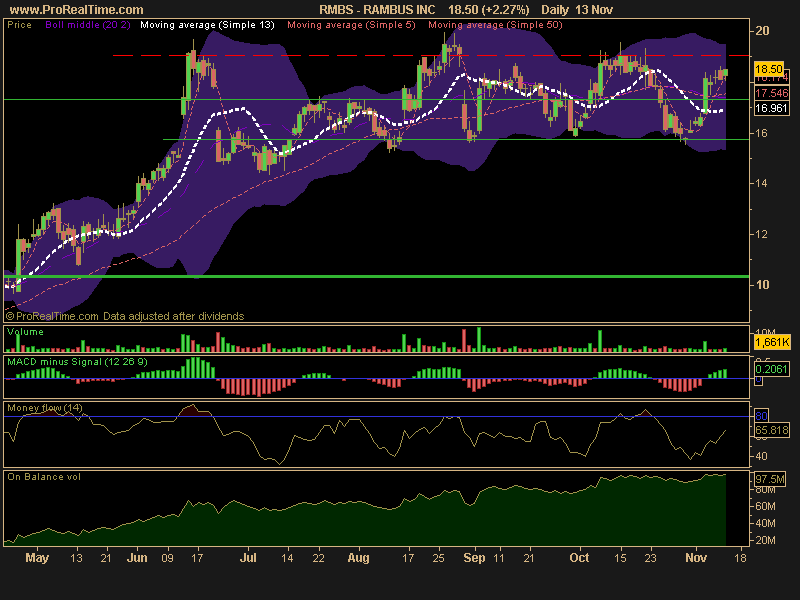Click the May date on time axis
Image resolution: width=800 pixels, height=600 pixels.
tap(37, 558)
